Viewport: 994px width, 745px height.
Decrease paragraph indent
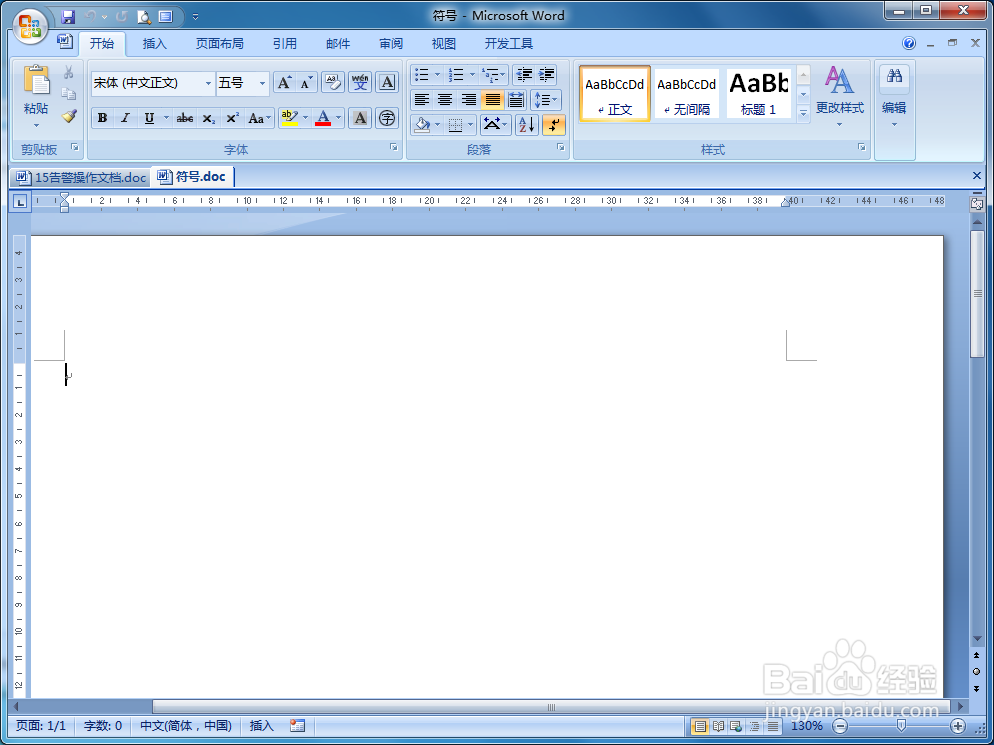pos(524,75)
